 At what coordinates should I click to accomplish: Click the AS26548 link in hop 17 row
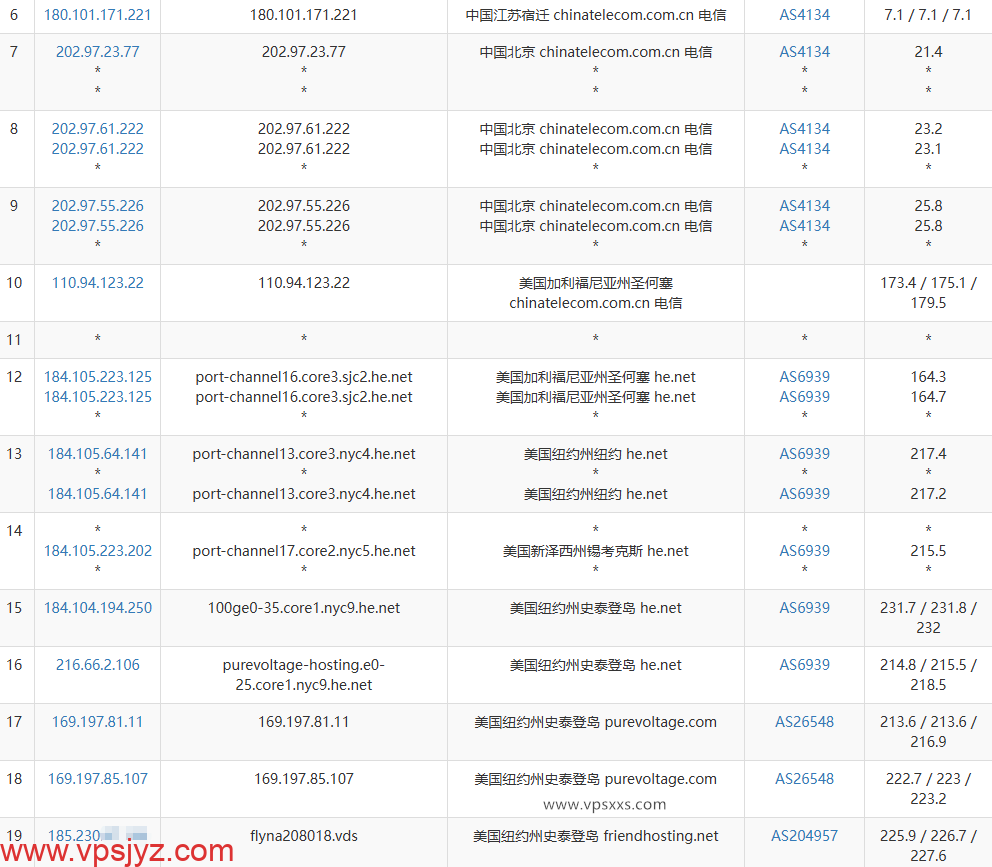click(804, 721)
